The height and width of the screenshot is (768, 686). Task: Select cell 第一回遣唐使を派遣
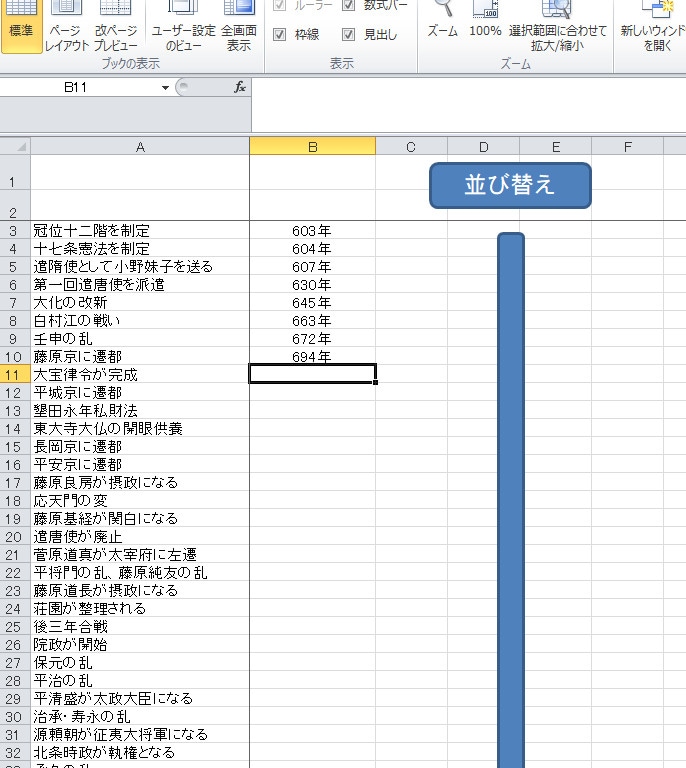(140, 285)
